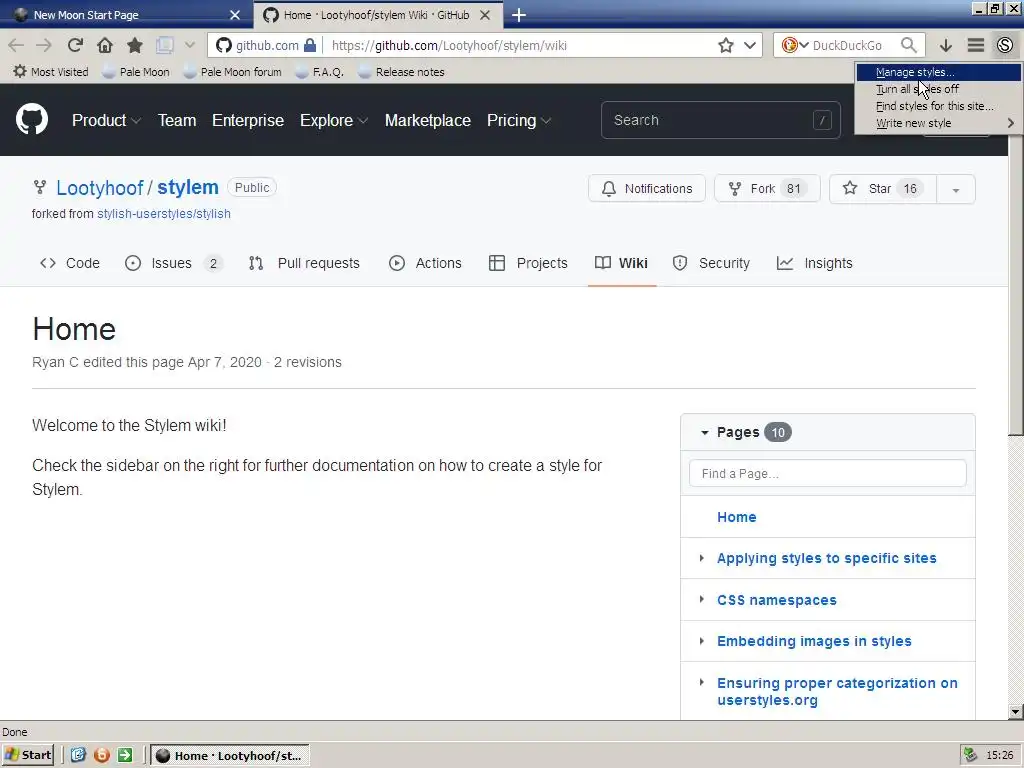
Task: Open the stylish-userstyles/stylish fork link
Action: pyautogui.click(x=163, y=214)
